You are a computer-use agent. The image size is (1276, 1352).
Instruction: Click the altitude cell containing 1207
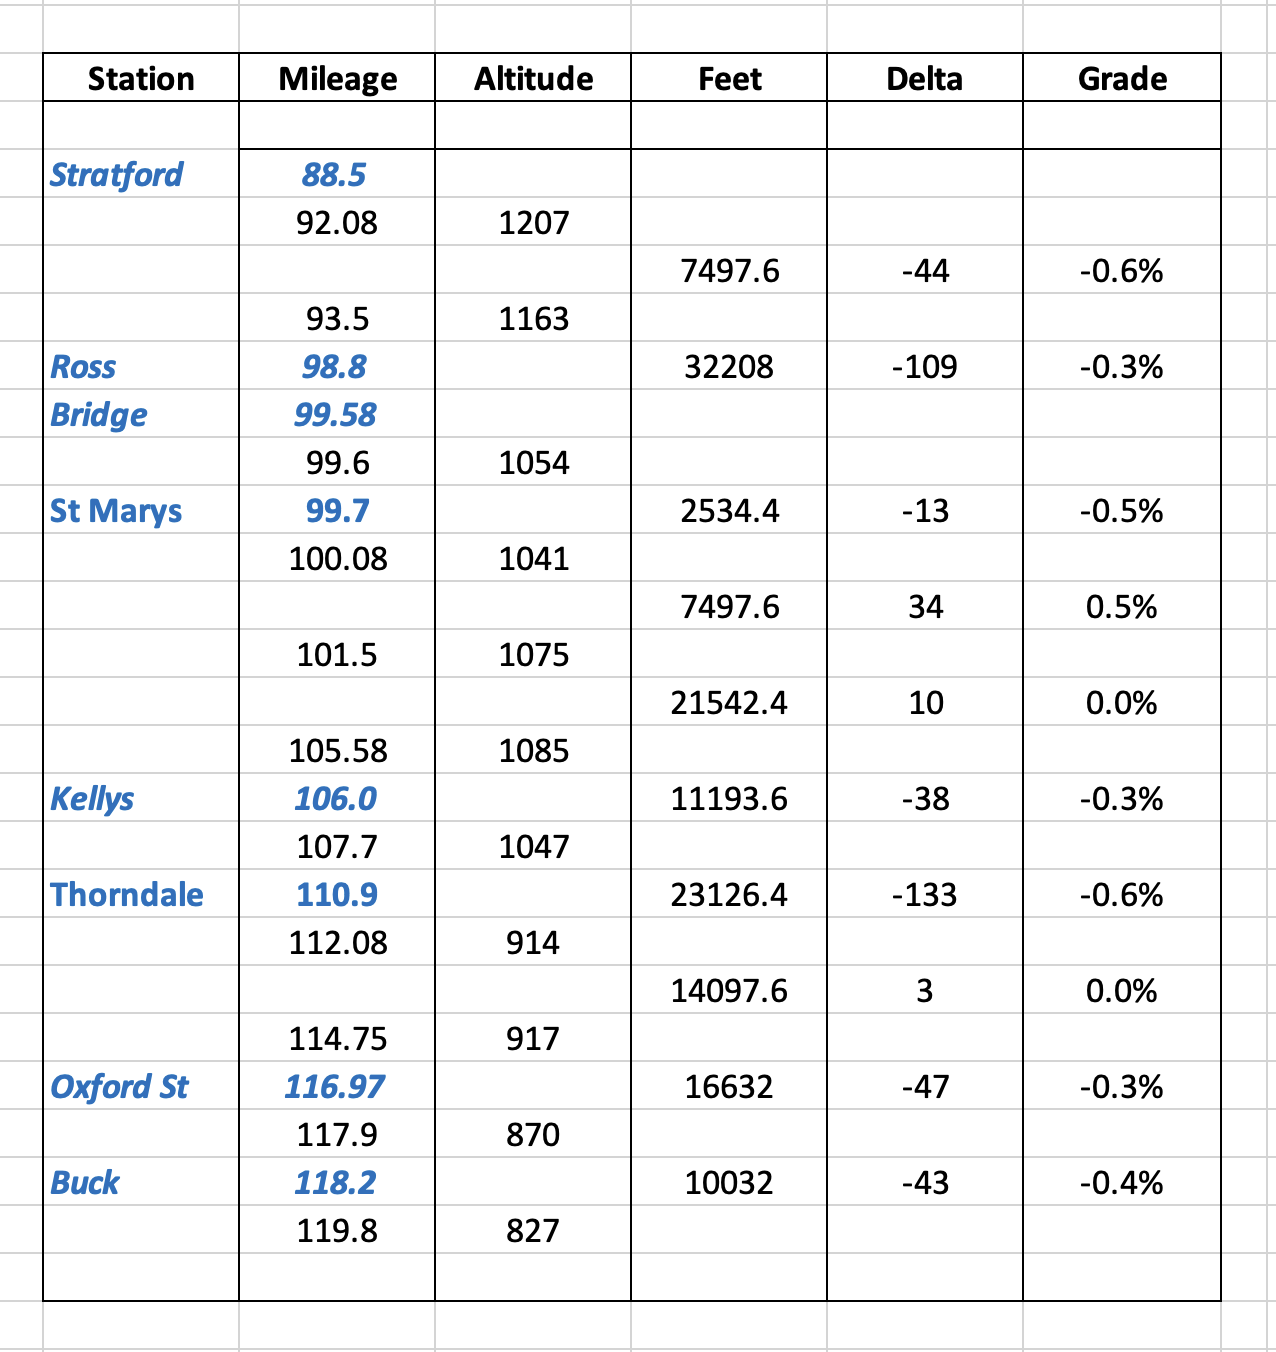pos(533,222)
